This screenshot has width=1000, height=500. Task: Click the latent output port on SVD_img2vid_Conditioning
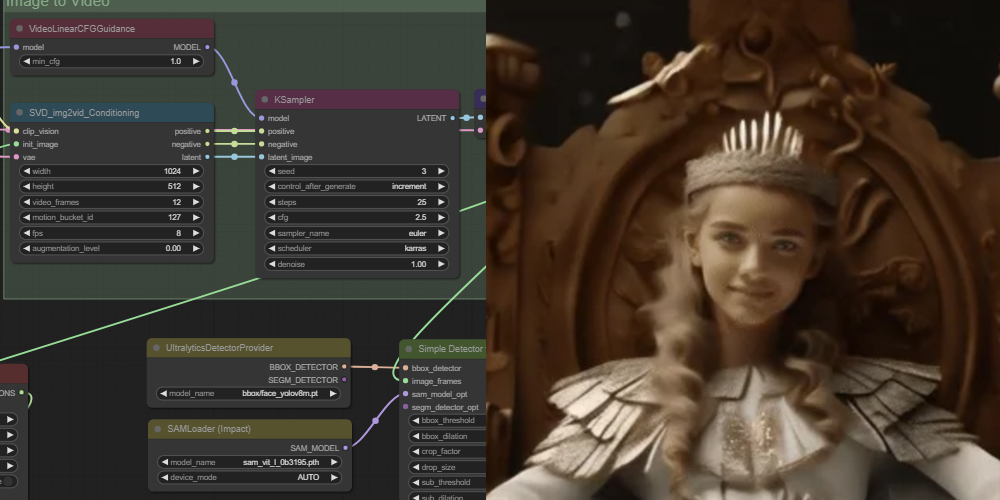(x=207, y=157)
